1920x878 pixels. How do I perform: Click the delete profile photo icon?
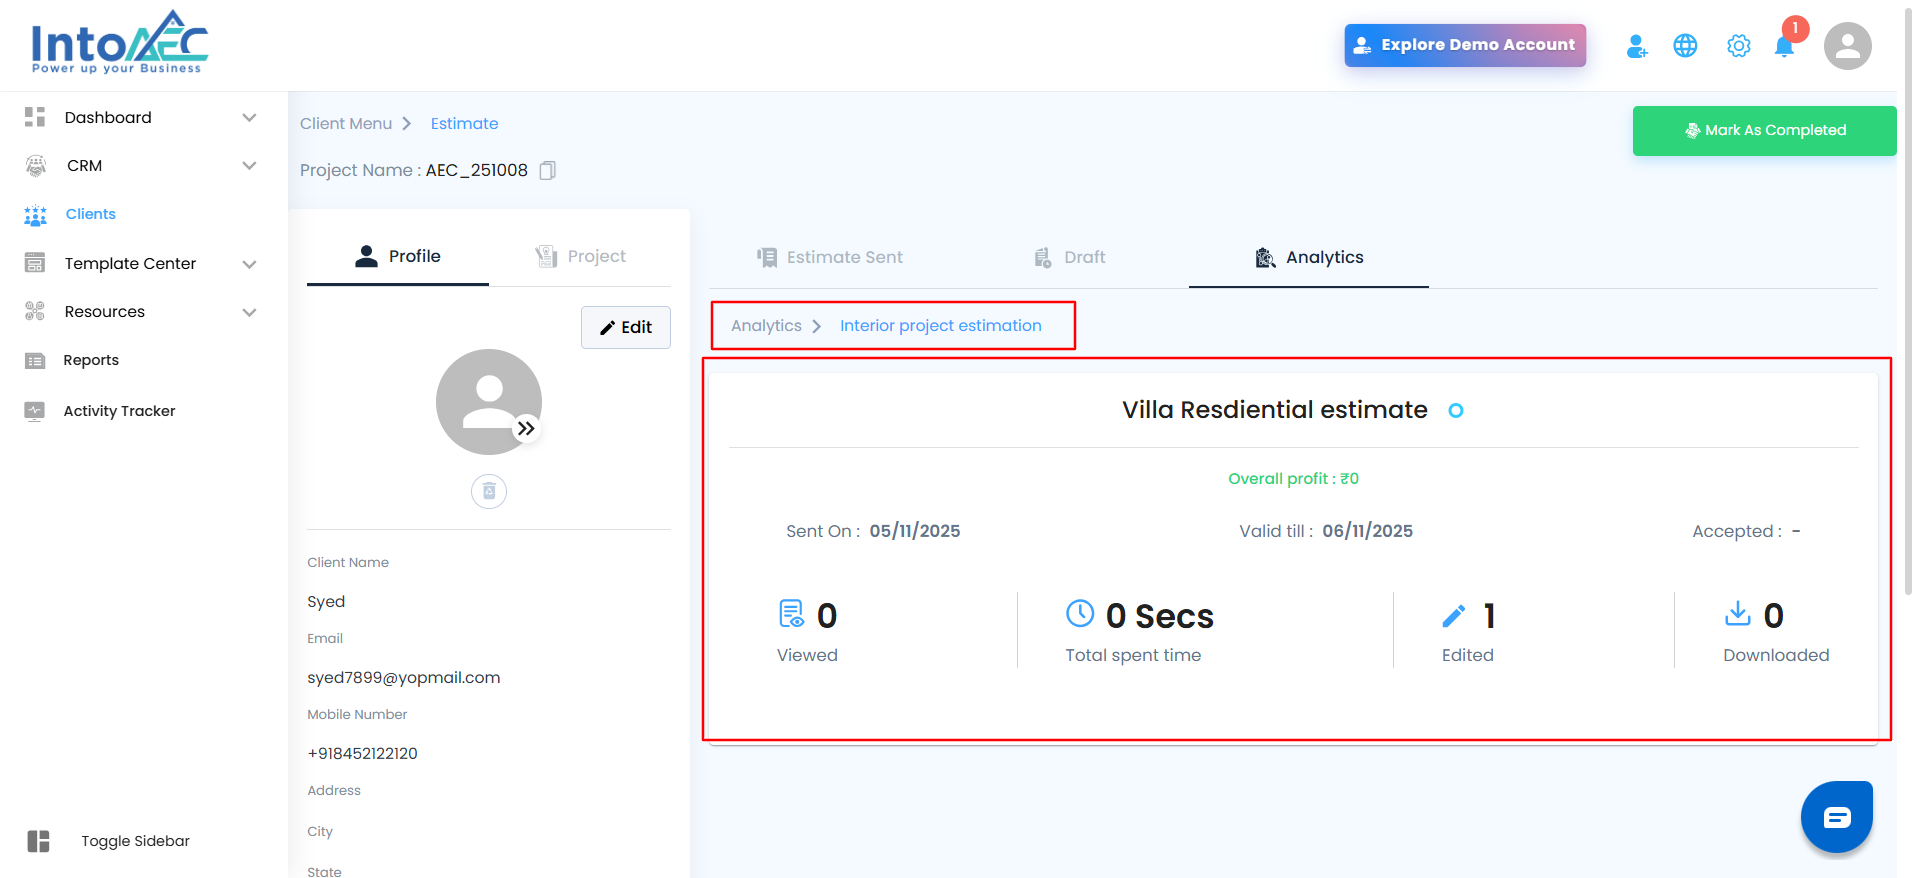click(x=489, y=491)
